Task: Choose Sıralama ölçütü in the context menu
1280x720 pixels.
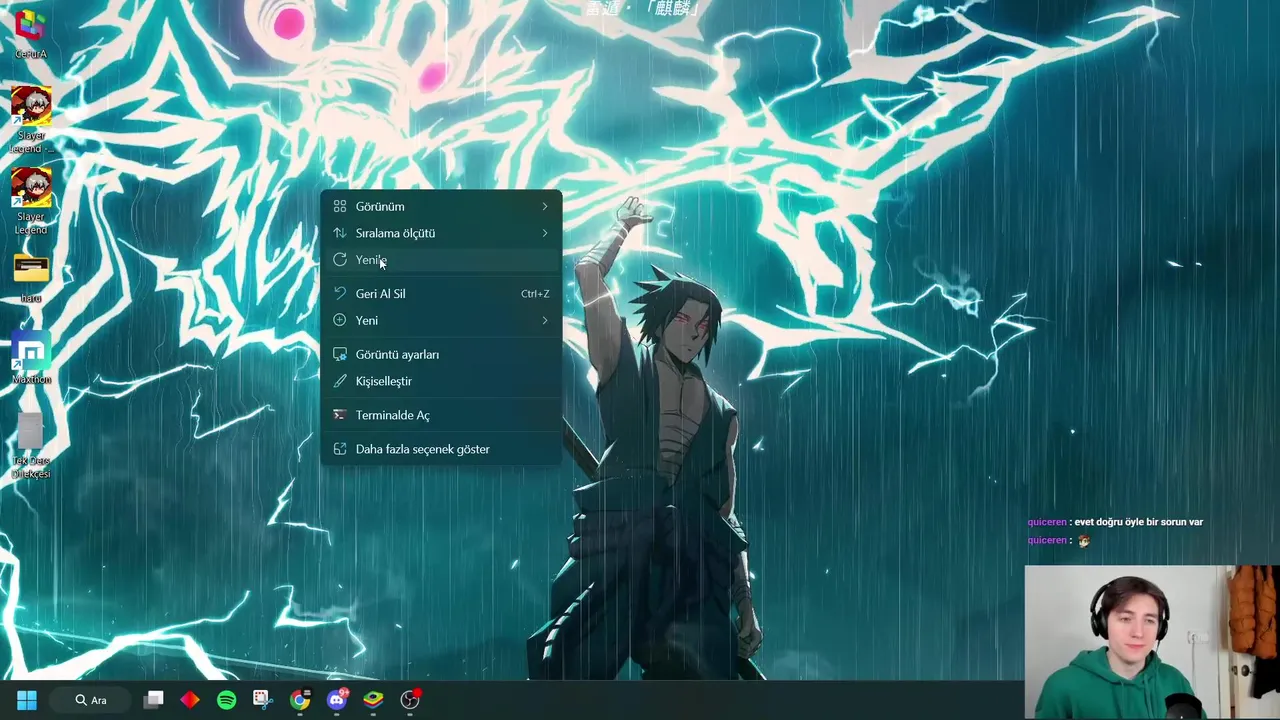Action: click(441, 233)
